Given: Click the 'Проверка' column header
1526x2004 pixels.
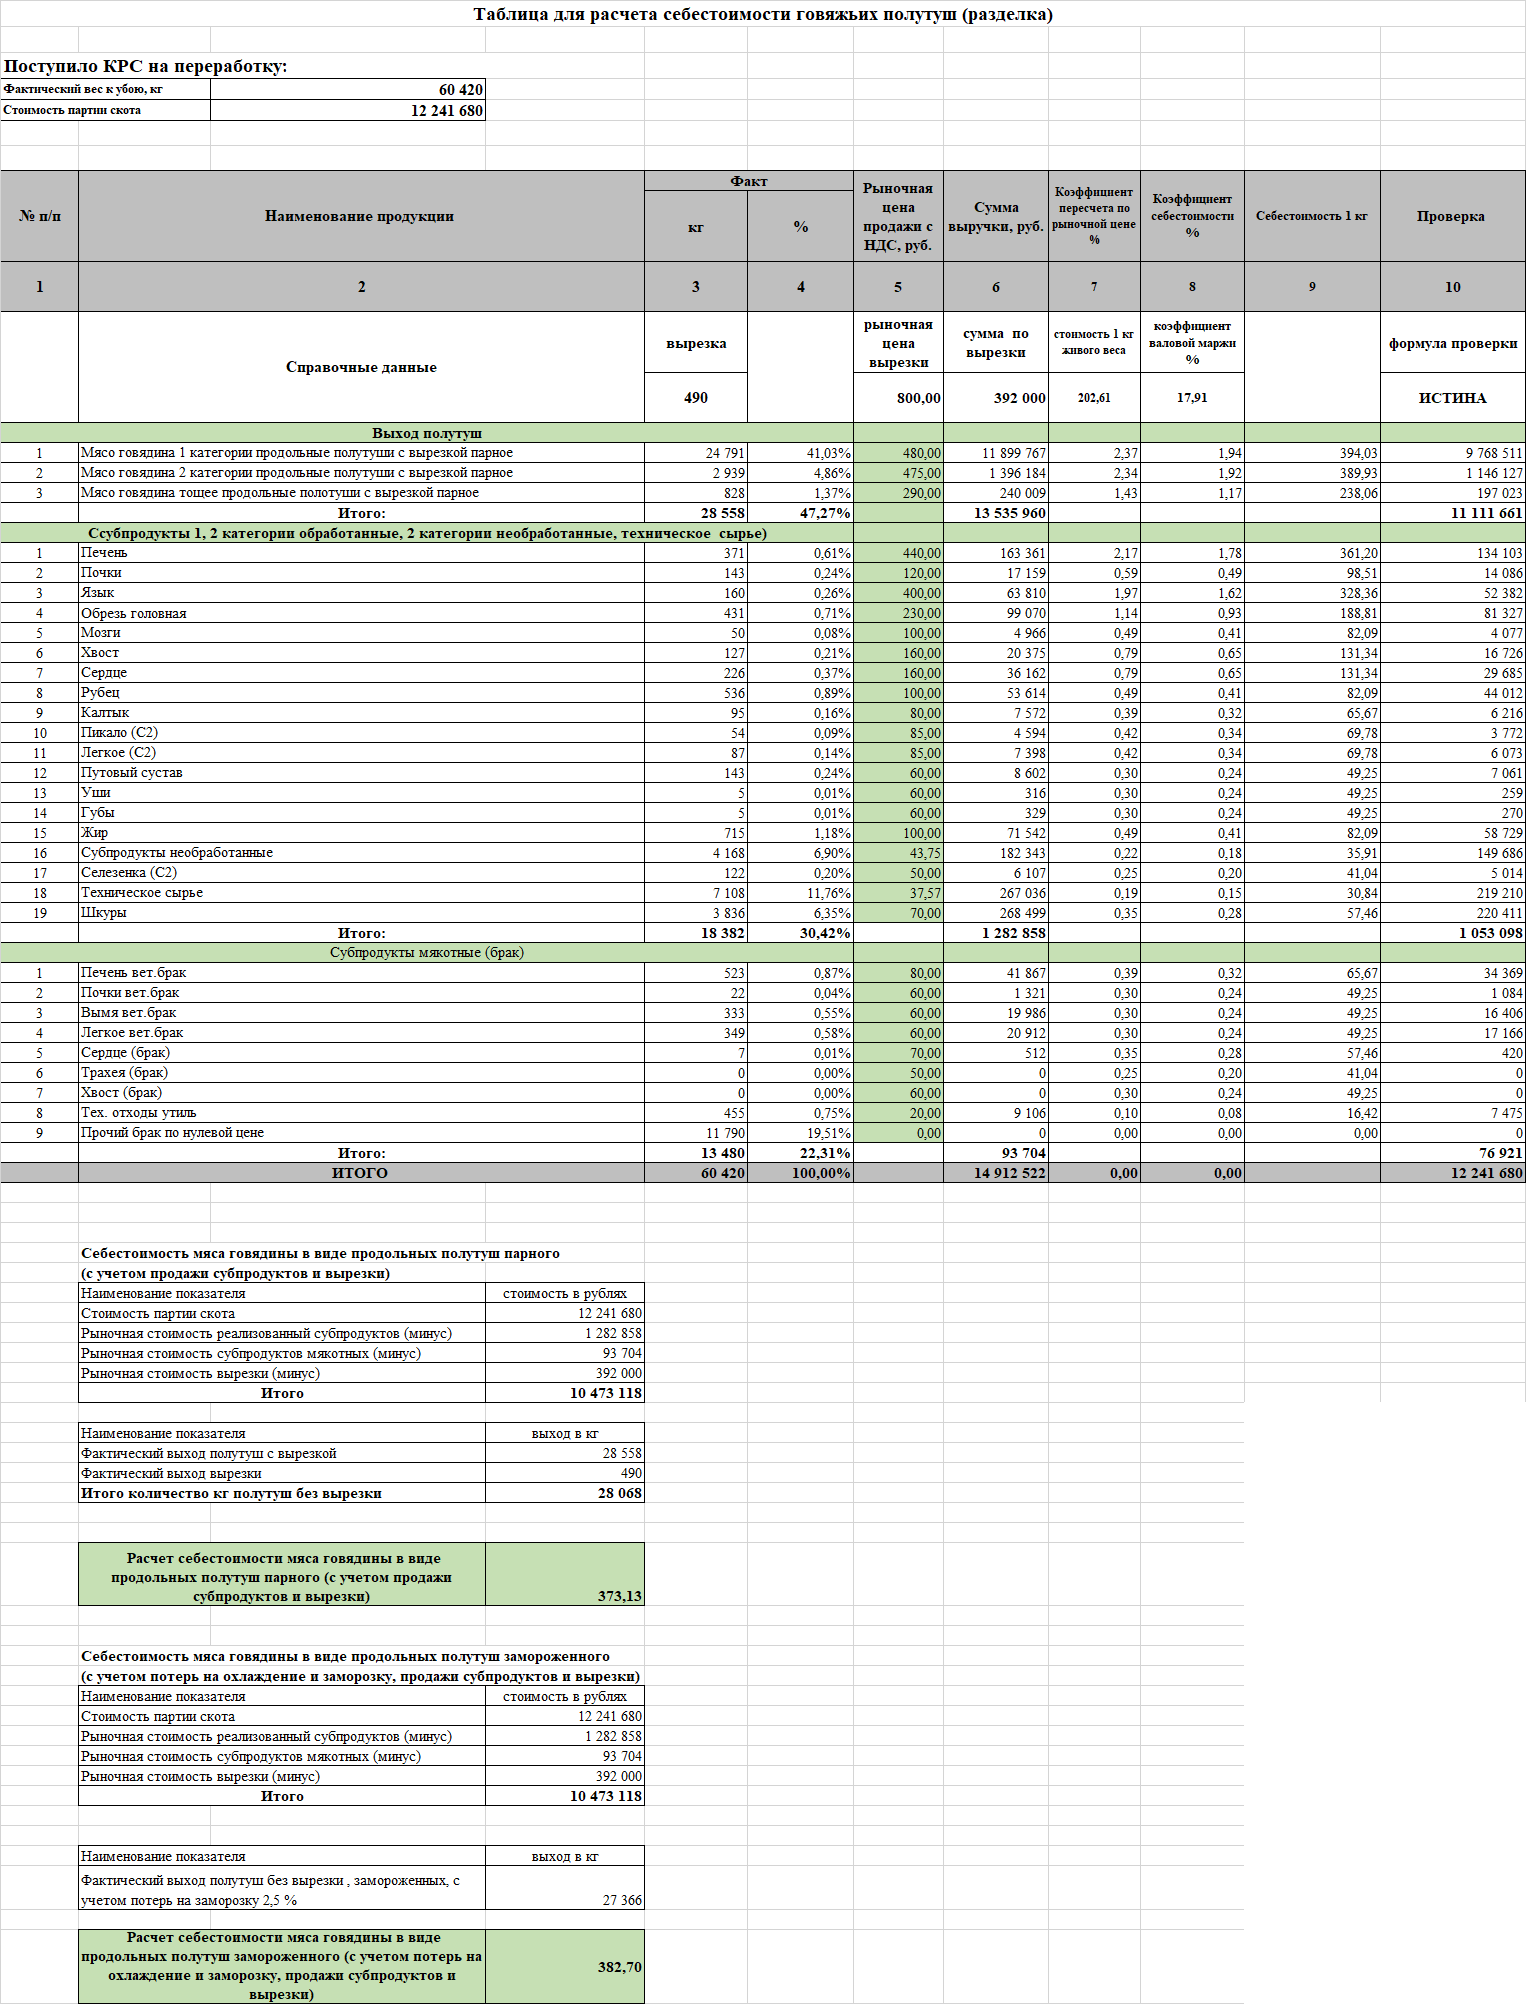Looking at the screenshot, I should tap(1452, 216).
